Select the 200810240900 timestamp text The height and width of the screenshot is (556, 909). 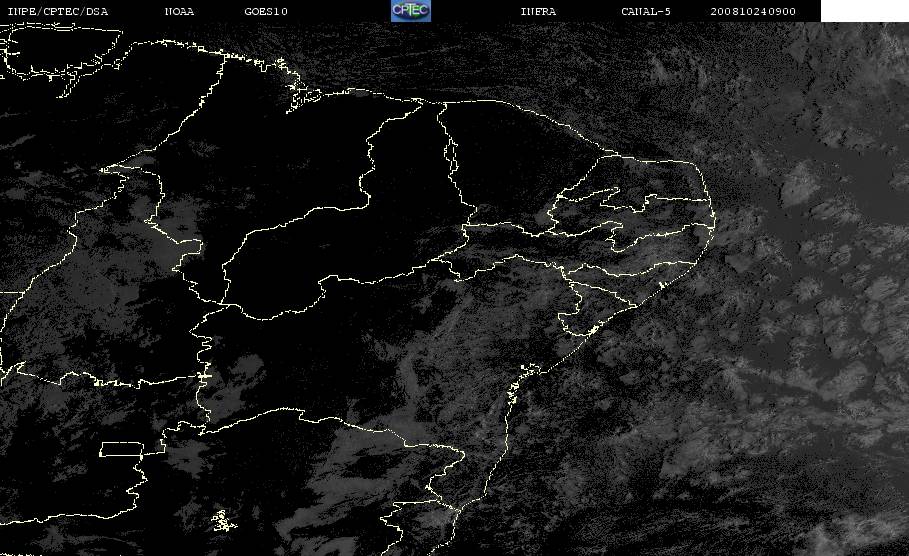coord(753,12)
